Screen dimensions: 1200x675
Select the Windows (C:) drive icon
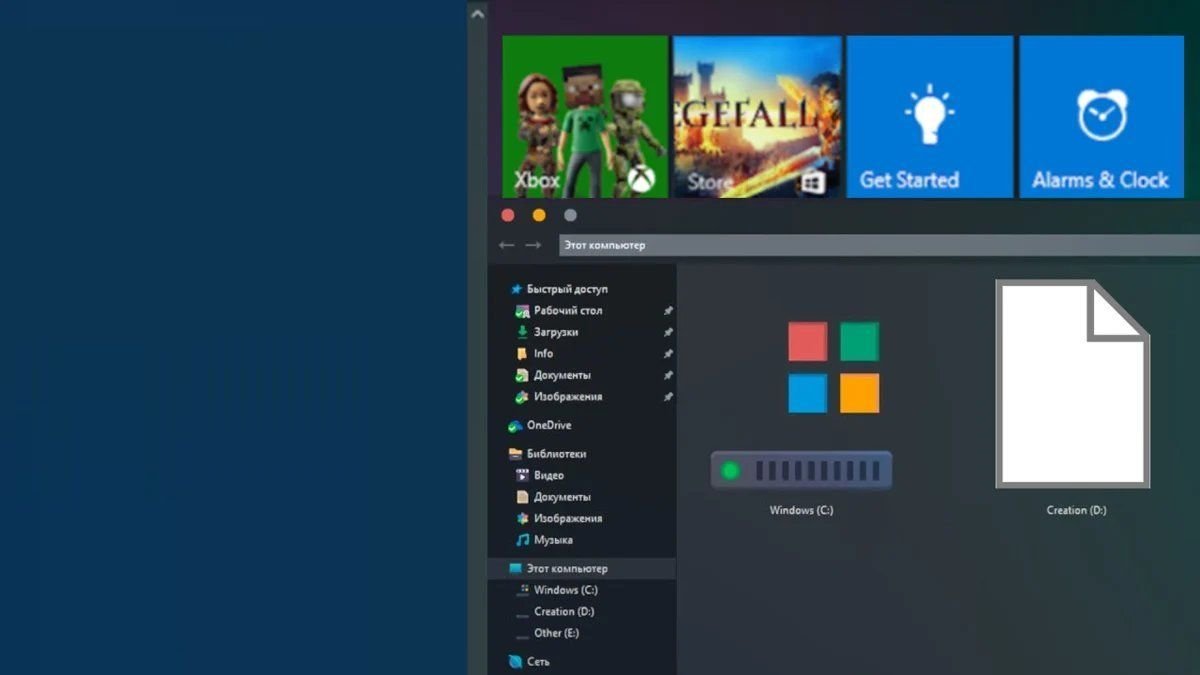pyautogui.click(x=802, y=405)
